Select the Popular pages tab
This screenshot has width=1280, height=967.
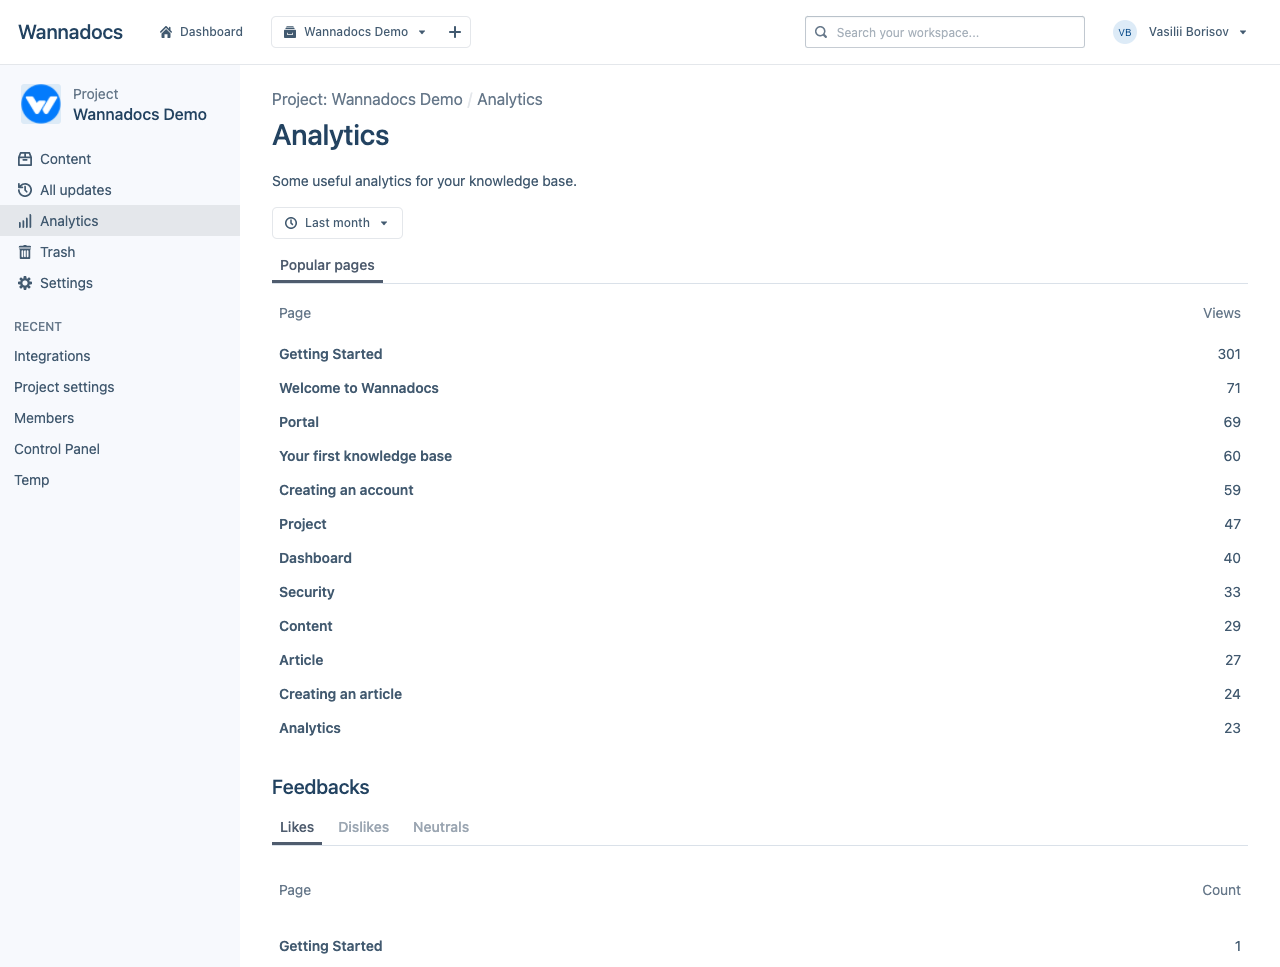coord(327,265)
